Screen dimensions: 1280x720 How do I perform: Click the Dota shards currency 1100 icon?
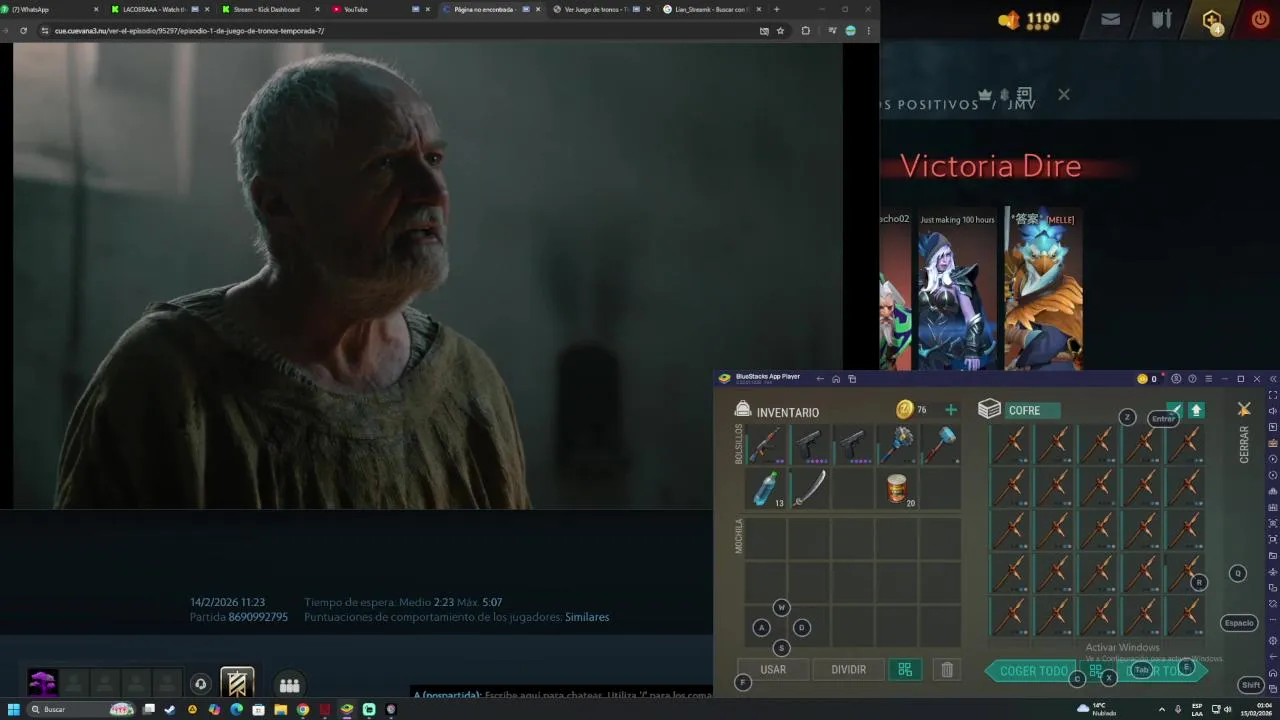(1010, 19)
